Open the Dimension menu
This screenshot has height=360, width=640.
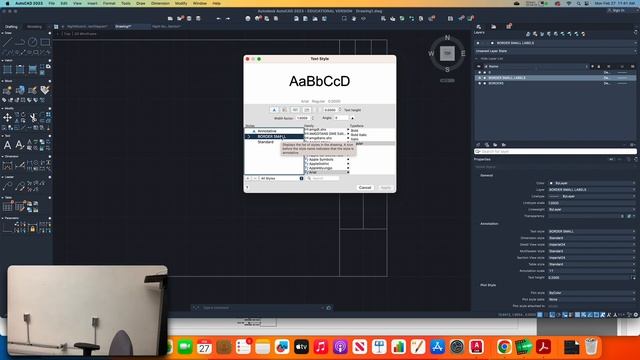pos(160,3)
